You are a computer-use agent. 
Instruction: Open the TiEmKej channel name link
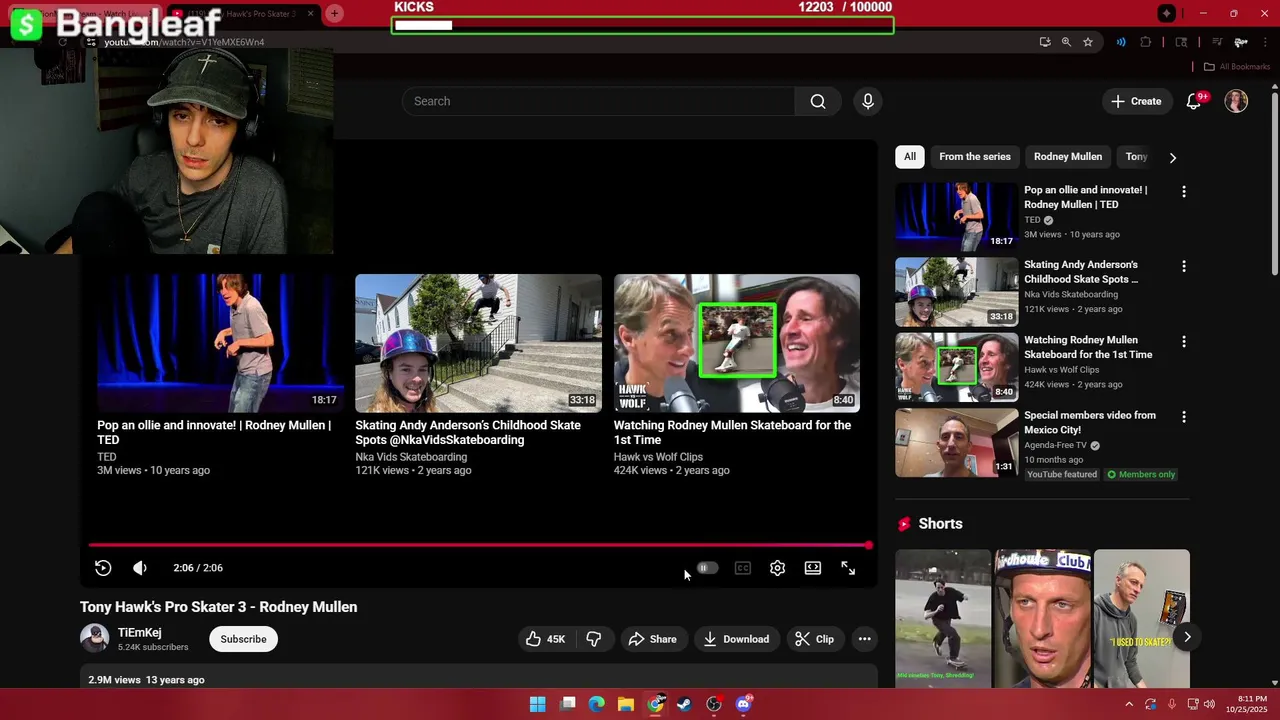click(139, 632)
